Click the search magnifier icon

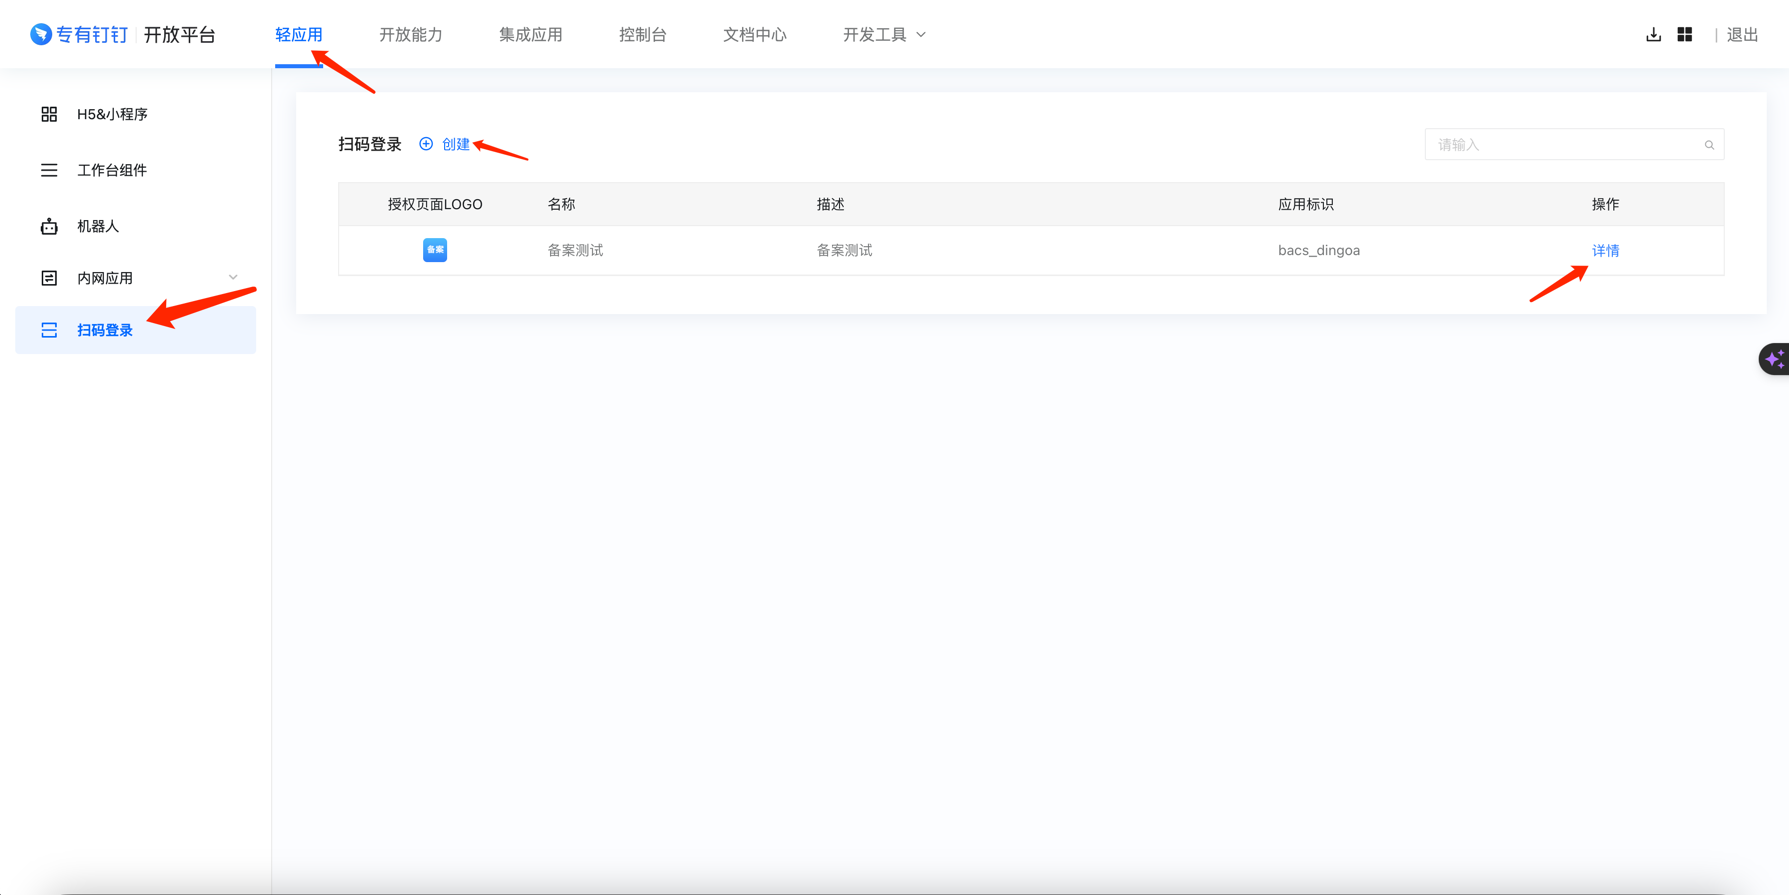point(1709,145)
